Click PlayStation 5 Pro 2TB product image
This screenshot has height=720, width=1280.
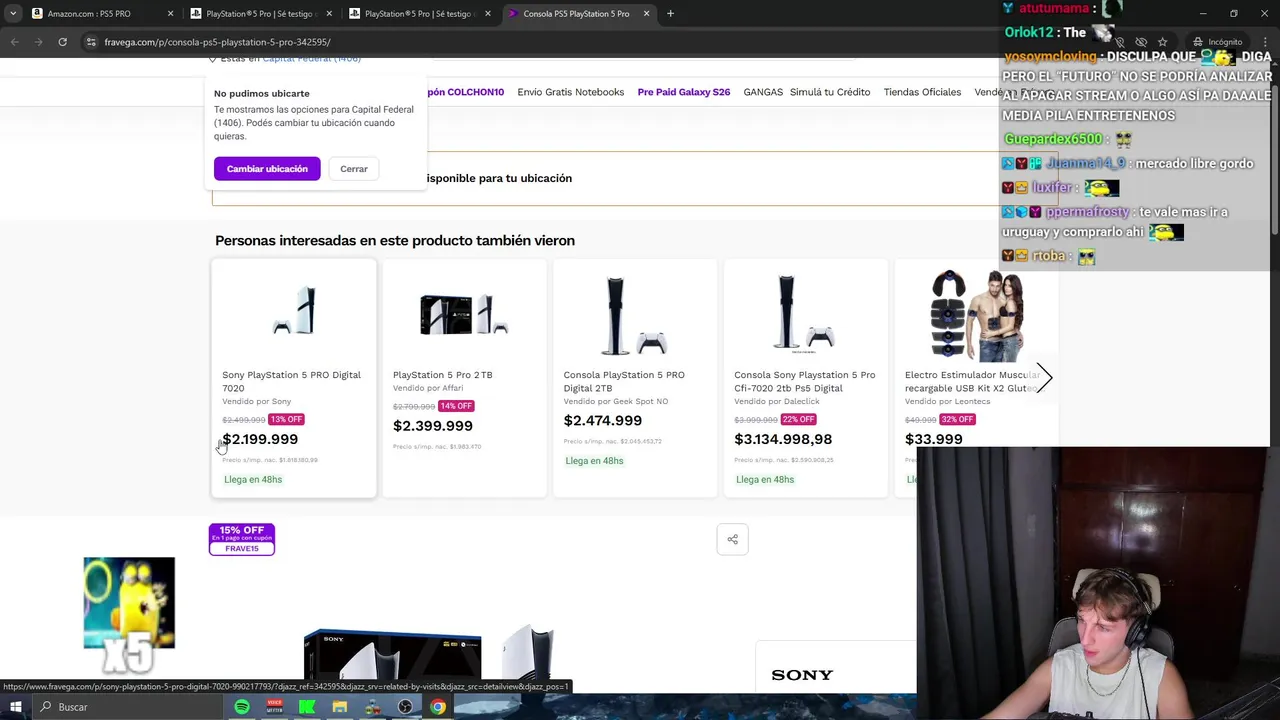[464, 315]
